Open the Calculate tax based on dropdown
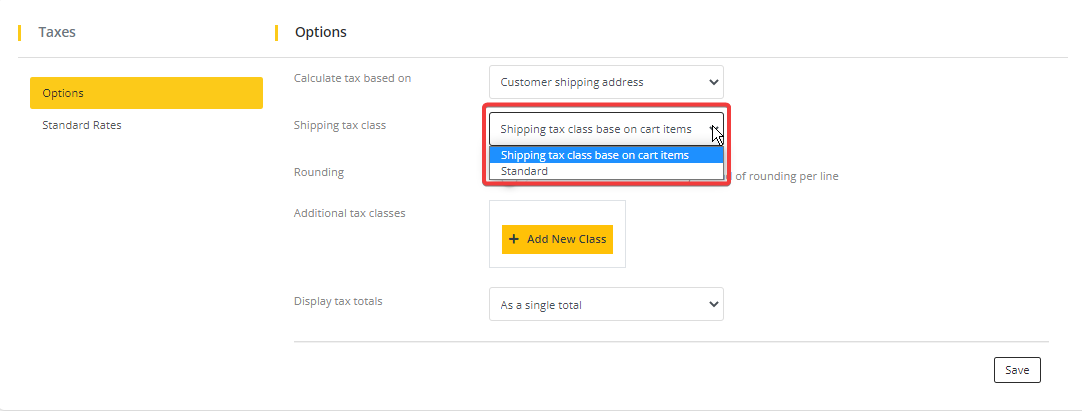Screen dimensions: 1082x411 605,82
